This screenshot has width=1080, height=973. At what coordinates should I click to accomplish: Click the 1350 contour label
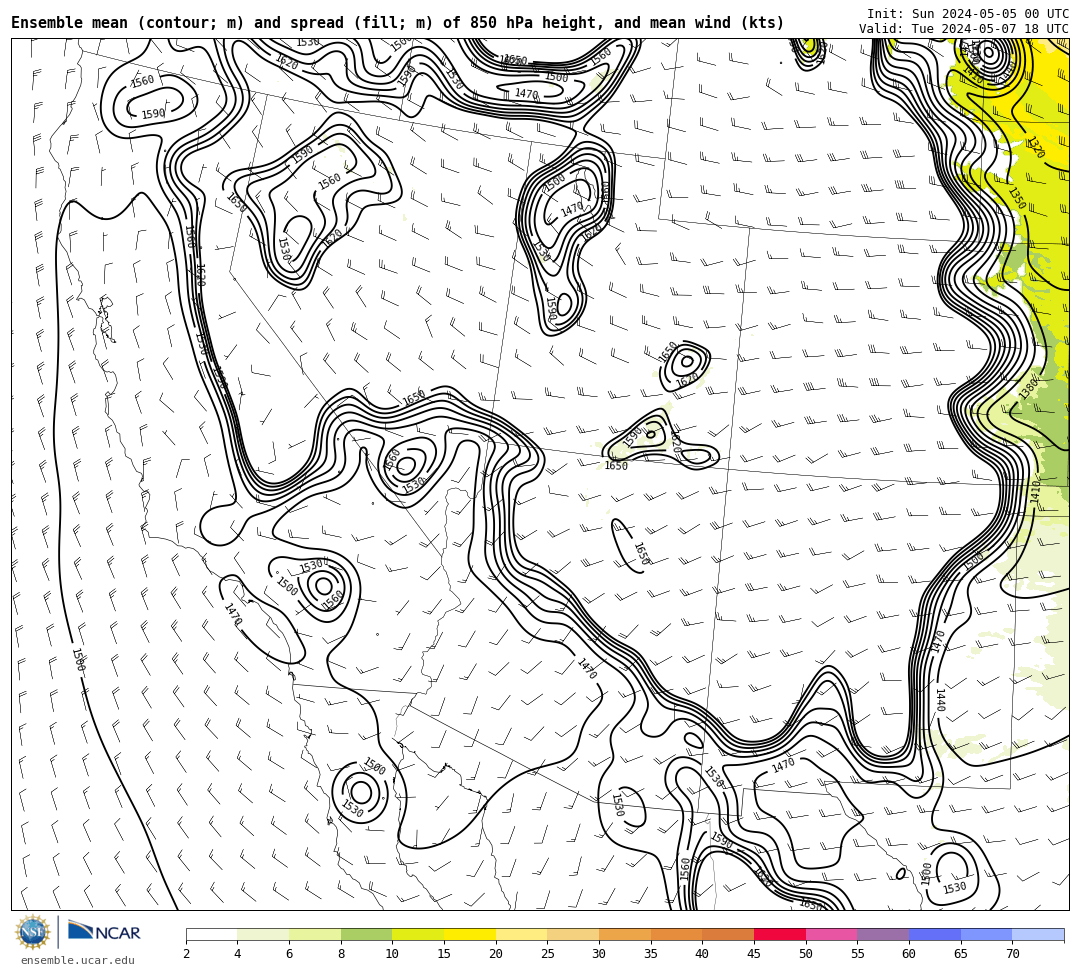click(x=1017, y=198)
